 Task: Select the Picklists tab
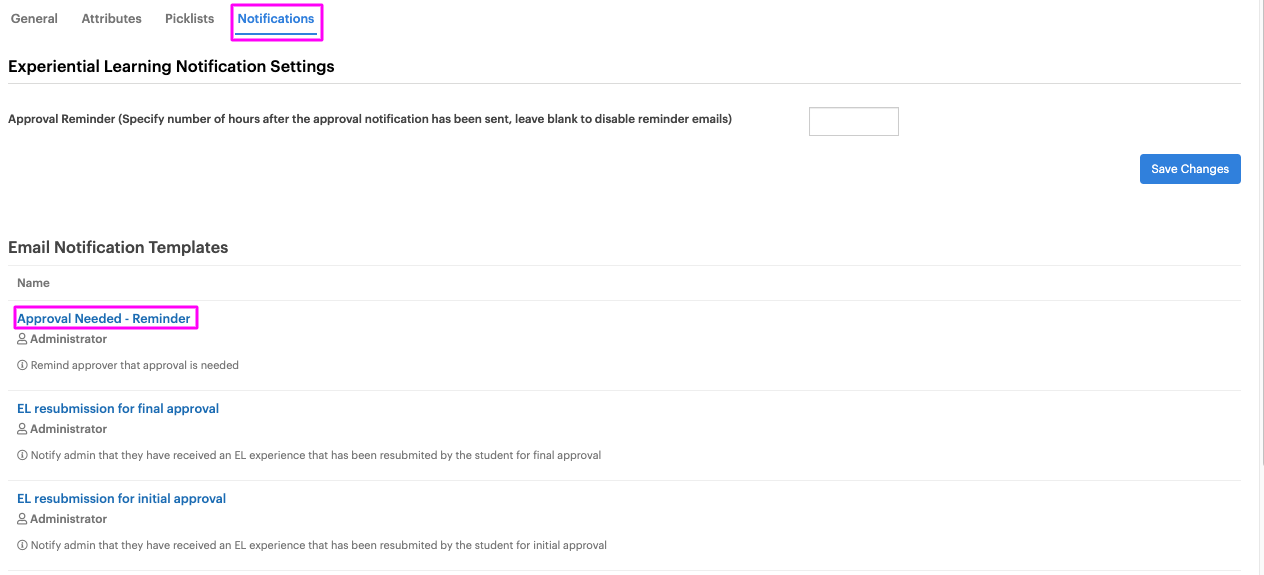click(x=189, y=19)
